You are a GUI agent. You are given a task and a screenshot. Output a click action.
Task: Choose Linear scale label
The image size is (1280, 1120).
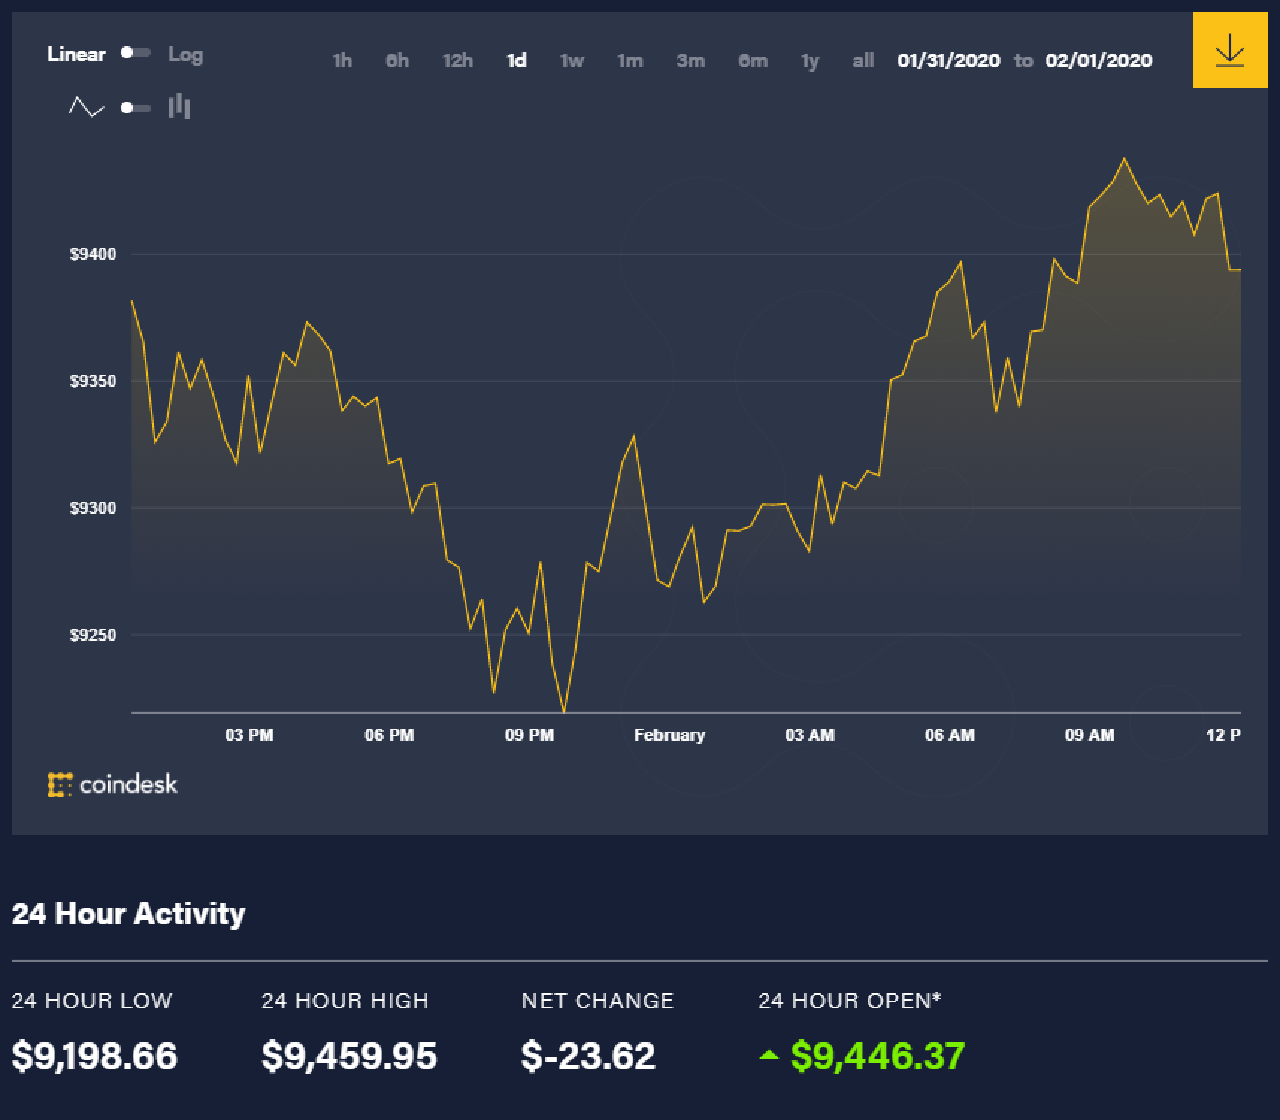point(76,54)
